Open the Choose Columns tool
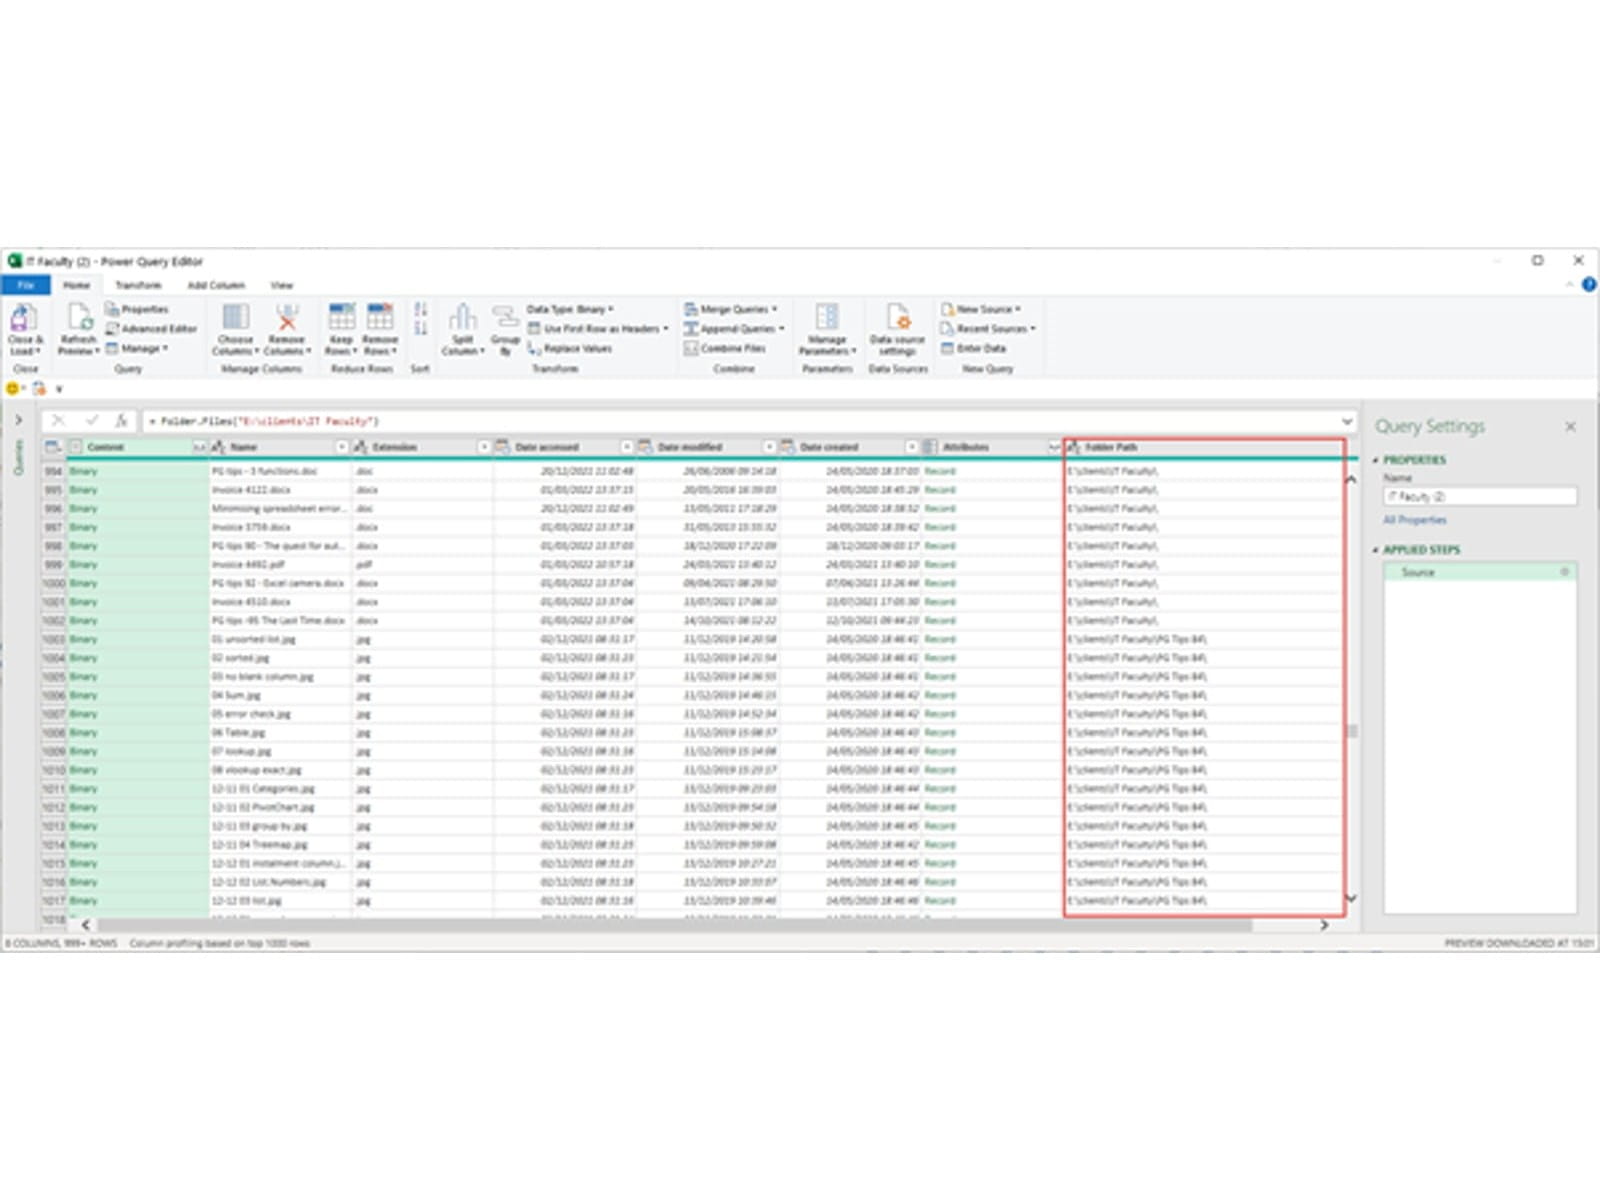 pyautogui.click(x=236, y=320)
